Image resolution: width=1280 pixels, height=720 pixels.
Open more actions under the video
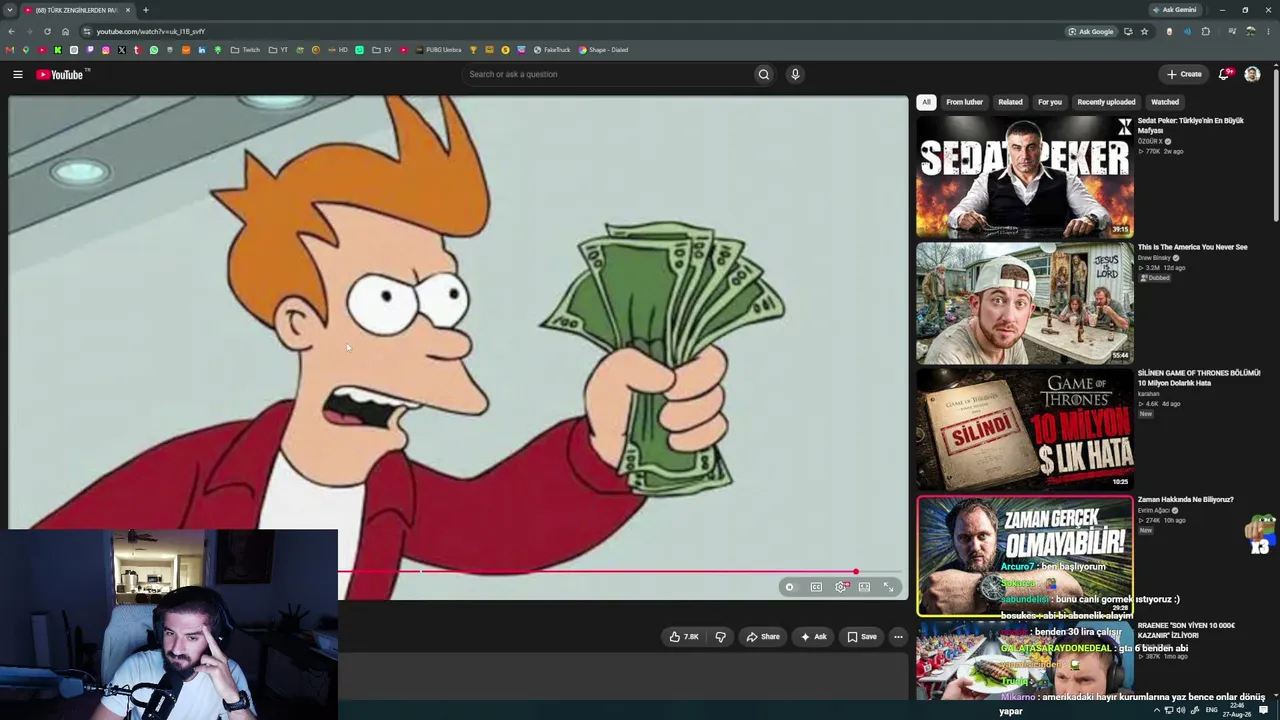tap(898, 637)
